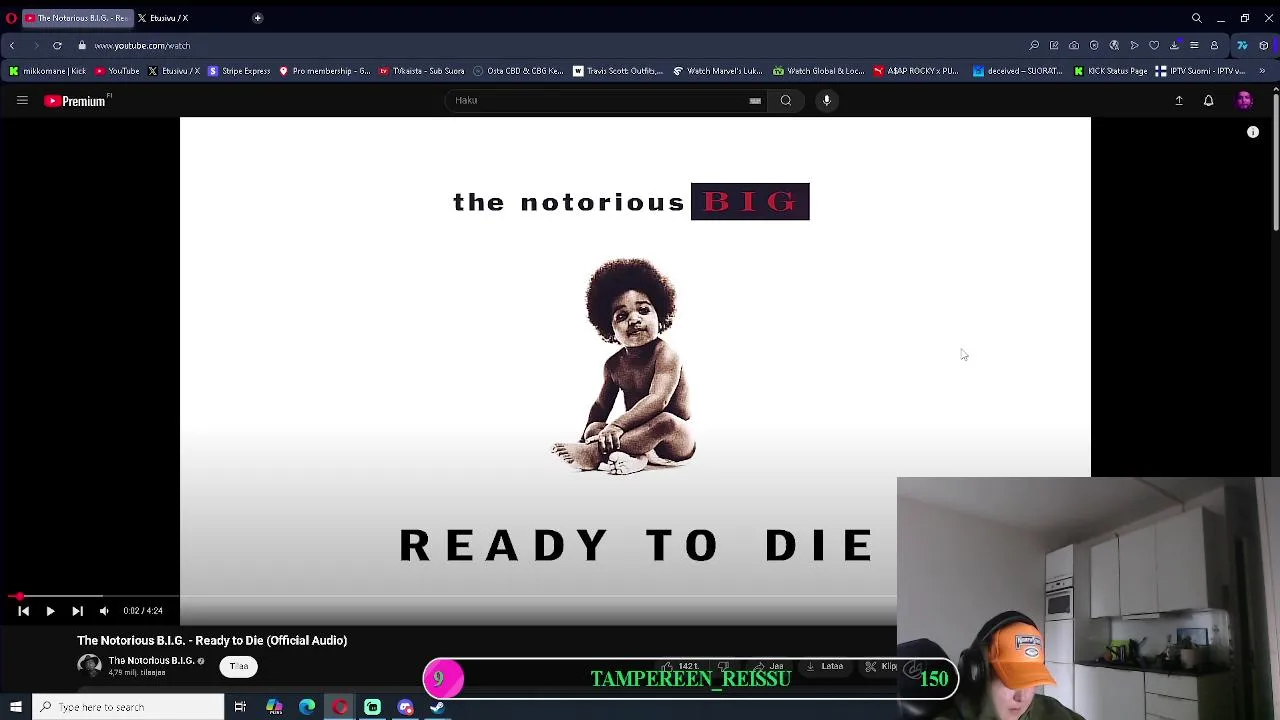
Task: Open the edit-page pencil toolbar icon
Action: 1054,45
